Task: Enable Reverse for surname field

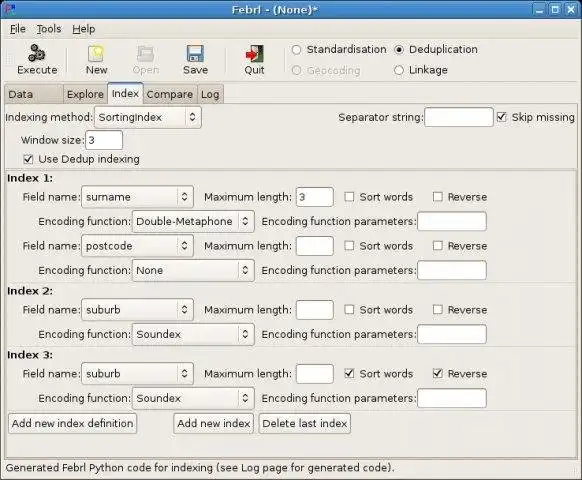Action: 438,197
